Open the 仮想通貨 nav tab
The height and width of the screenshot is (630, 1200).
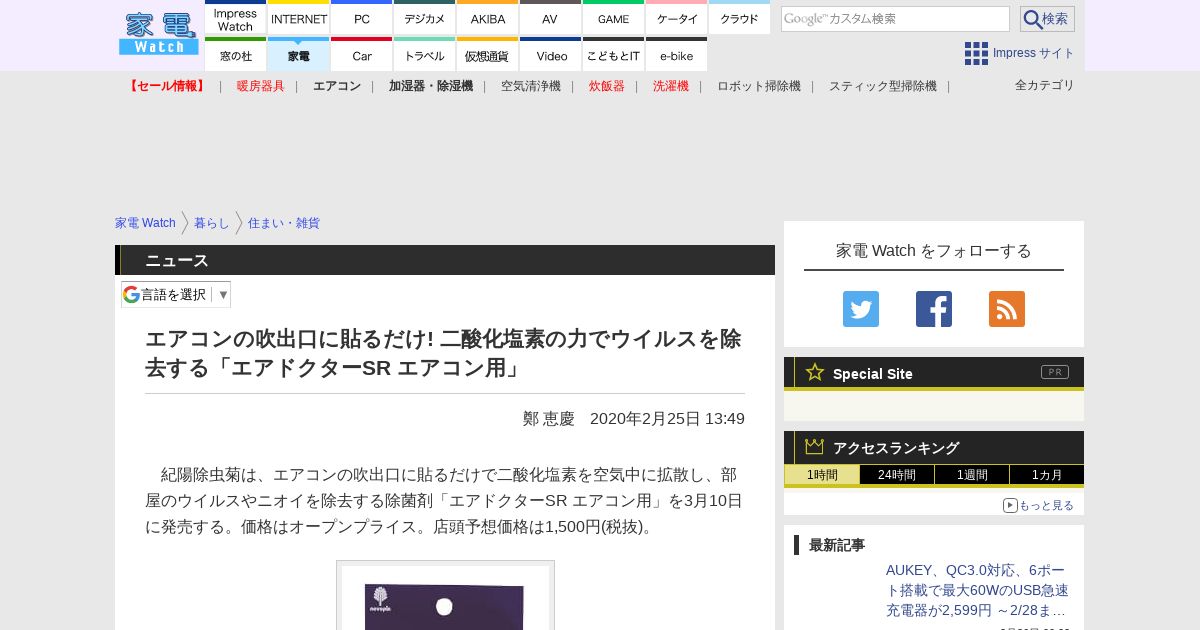click(x=488, y=54)
